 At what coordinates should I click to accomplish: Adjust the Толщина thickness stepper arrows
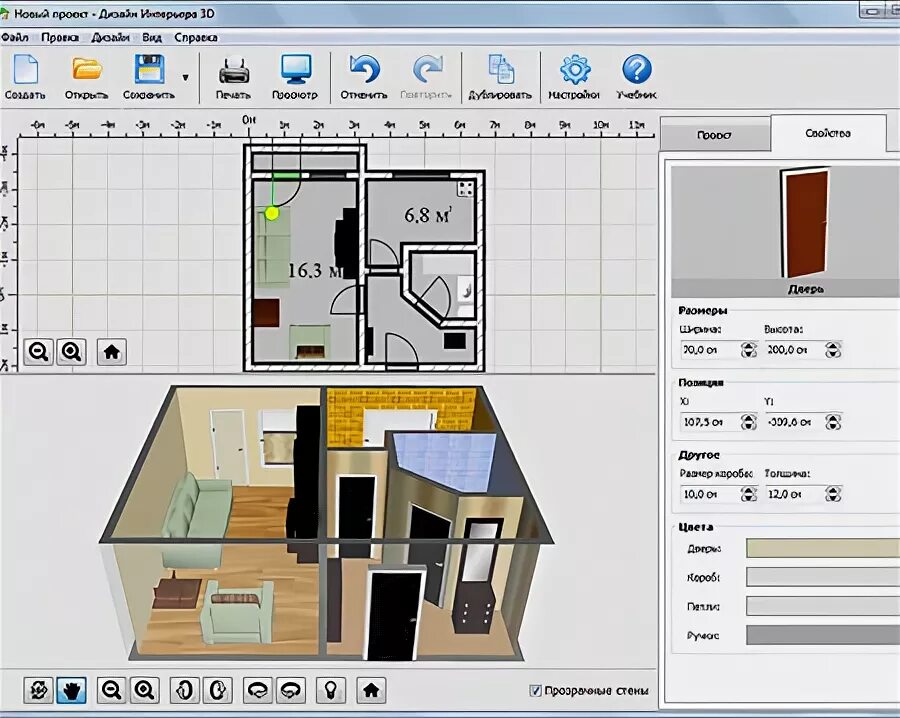click(x=833, y=494)
